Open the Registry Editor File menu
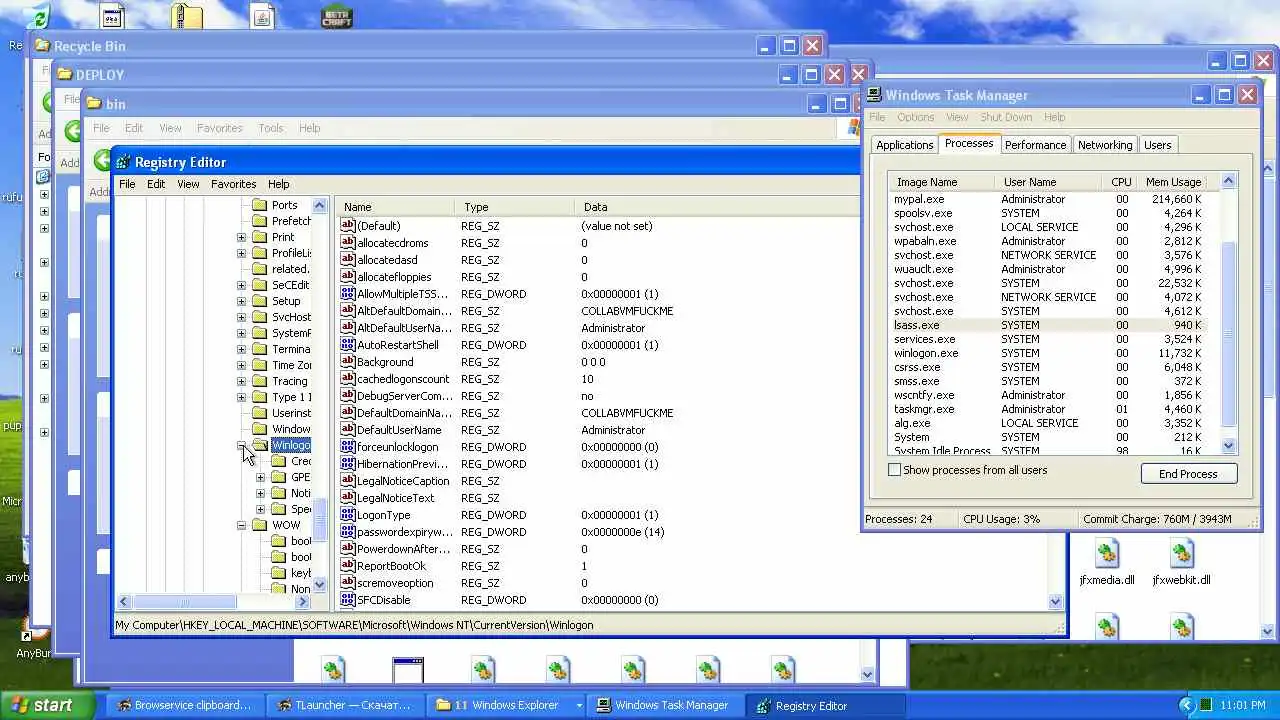1280x720 pixels. 127,184
